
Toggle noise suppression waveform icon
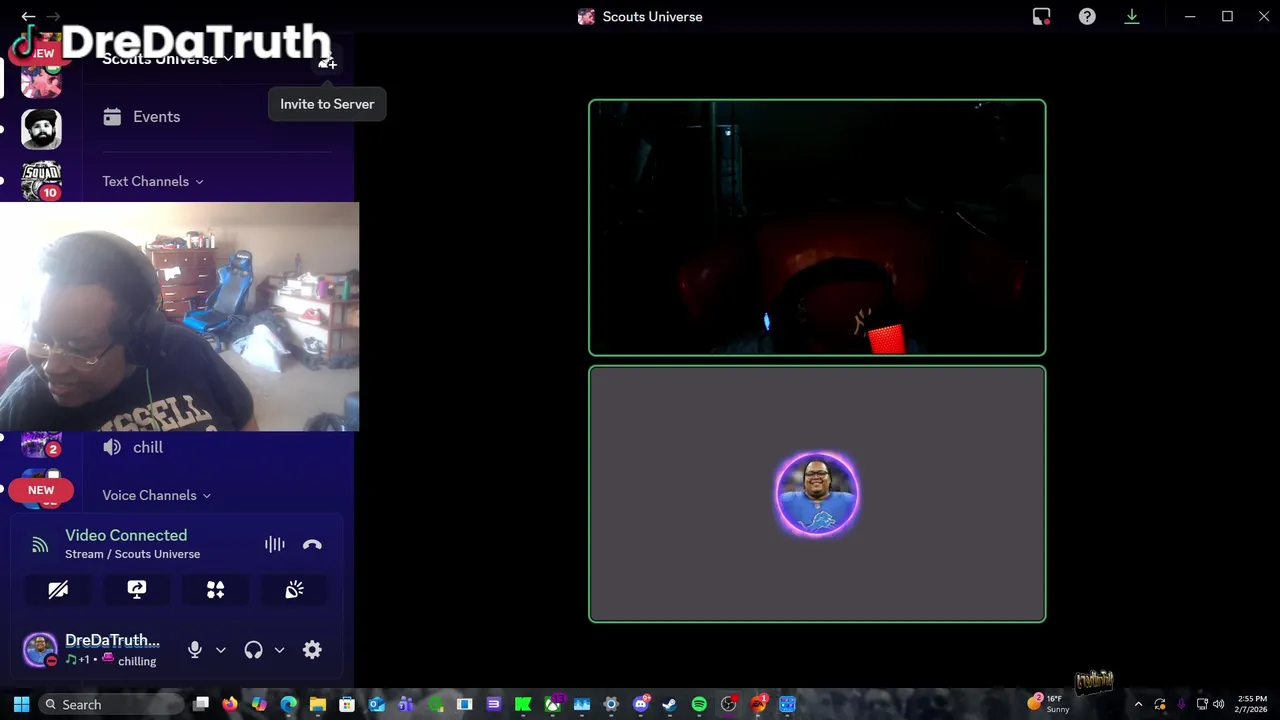[x=275, y=544]
